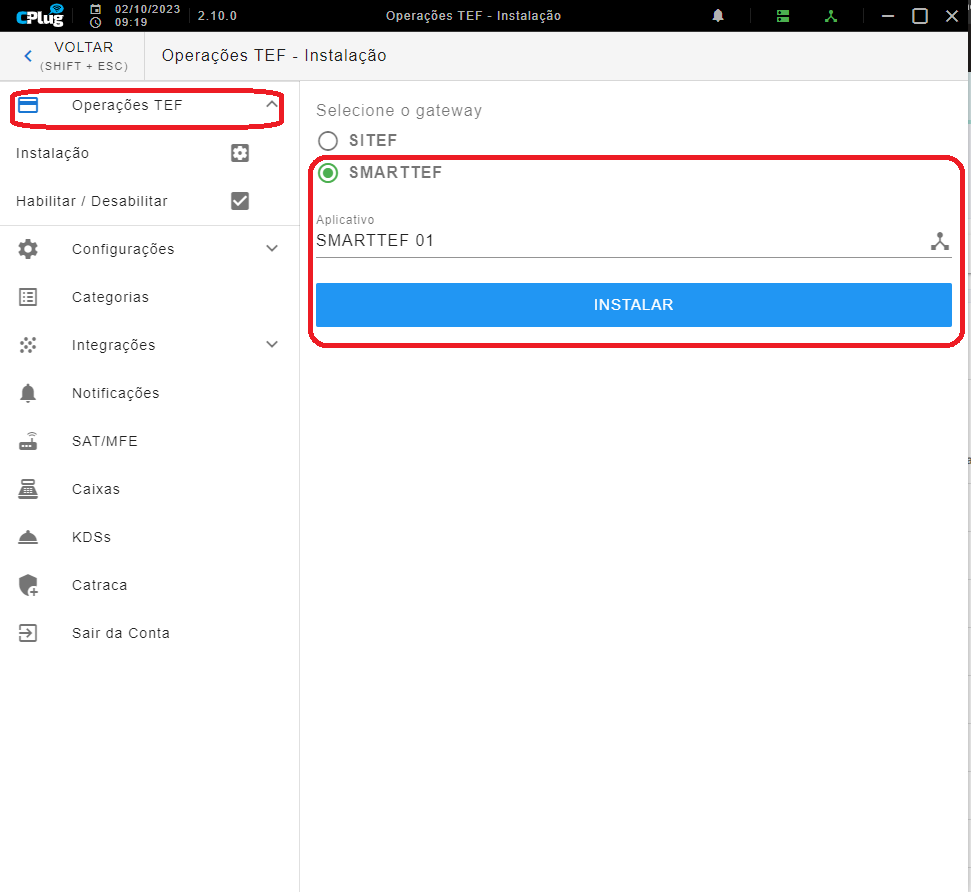Click the Integrações dots icon
The image size is (971, 892).
[28, 345]
